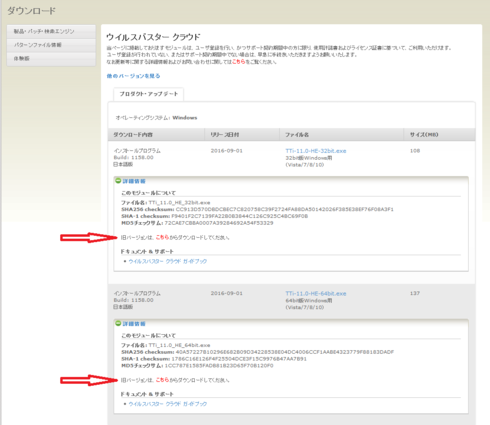Click red こちら link in the intro paragraph
490x425 pixels.
pos(238,62)
